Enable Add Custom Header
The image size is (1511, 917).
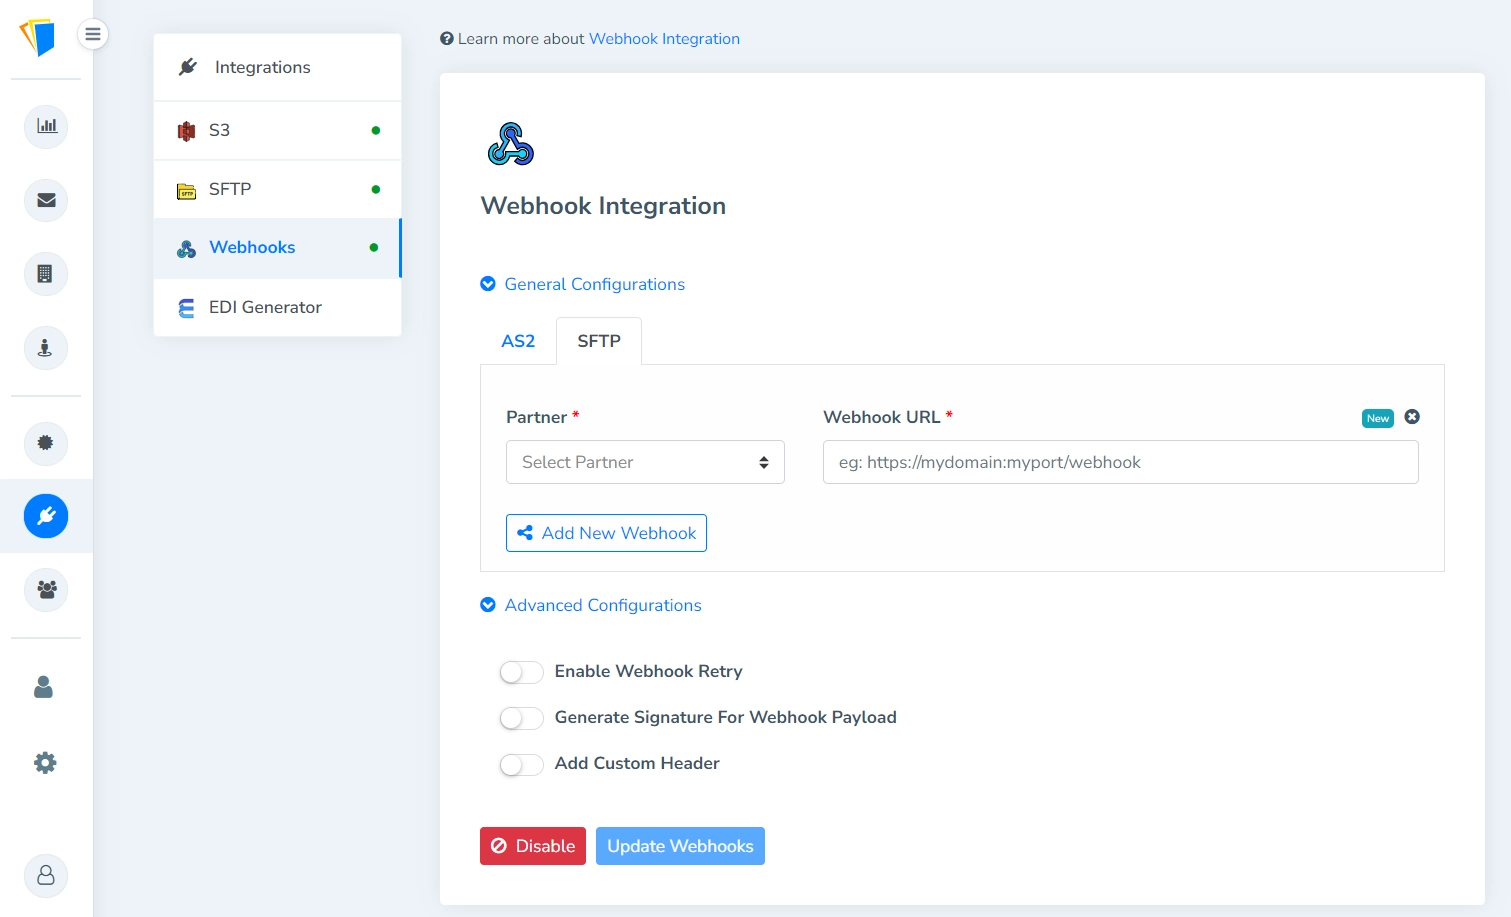coord(521,764)
